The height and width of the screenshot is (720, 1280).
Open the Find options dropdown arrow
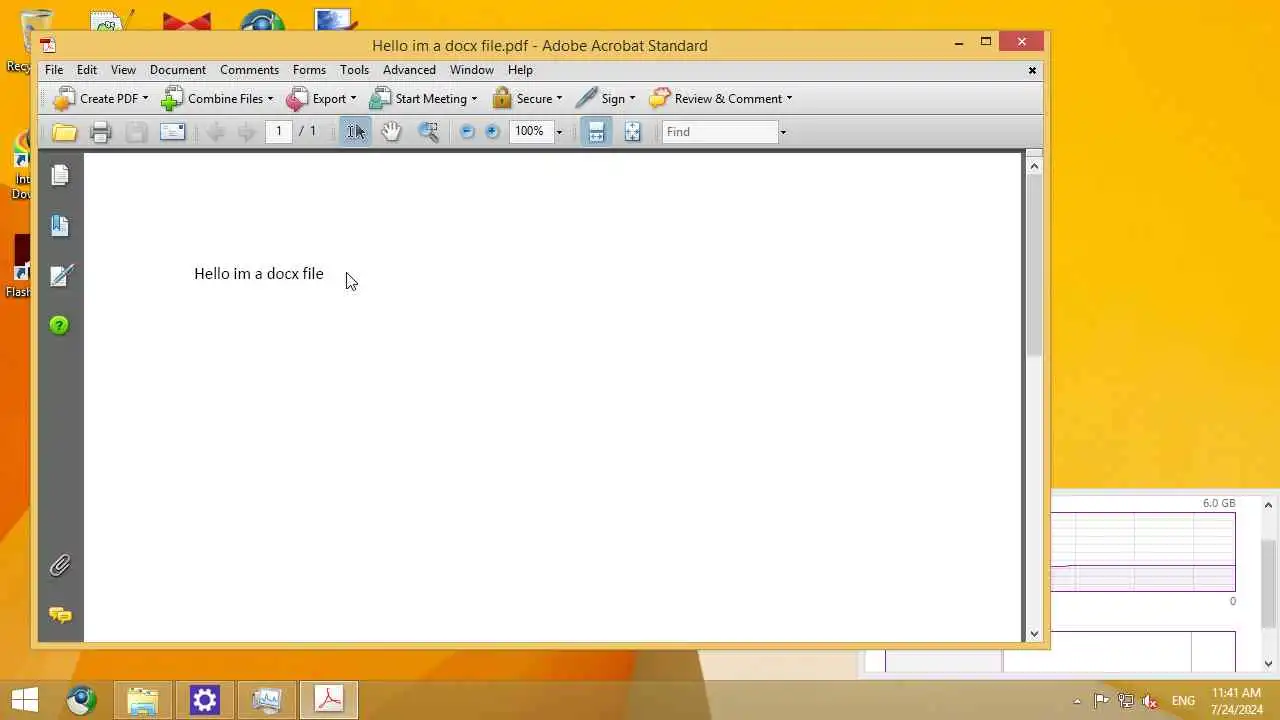pyautogui.click(x=783, y=132)
